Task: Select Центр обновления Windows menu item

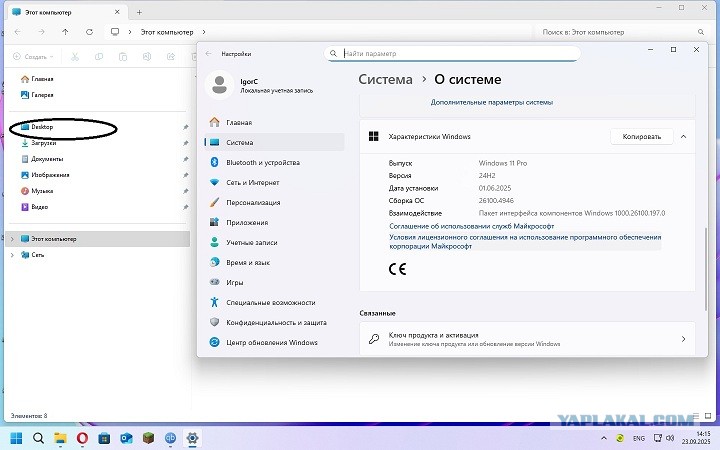Action: pyautogui.click(x=274, y=343)
